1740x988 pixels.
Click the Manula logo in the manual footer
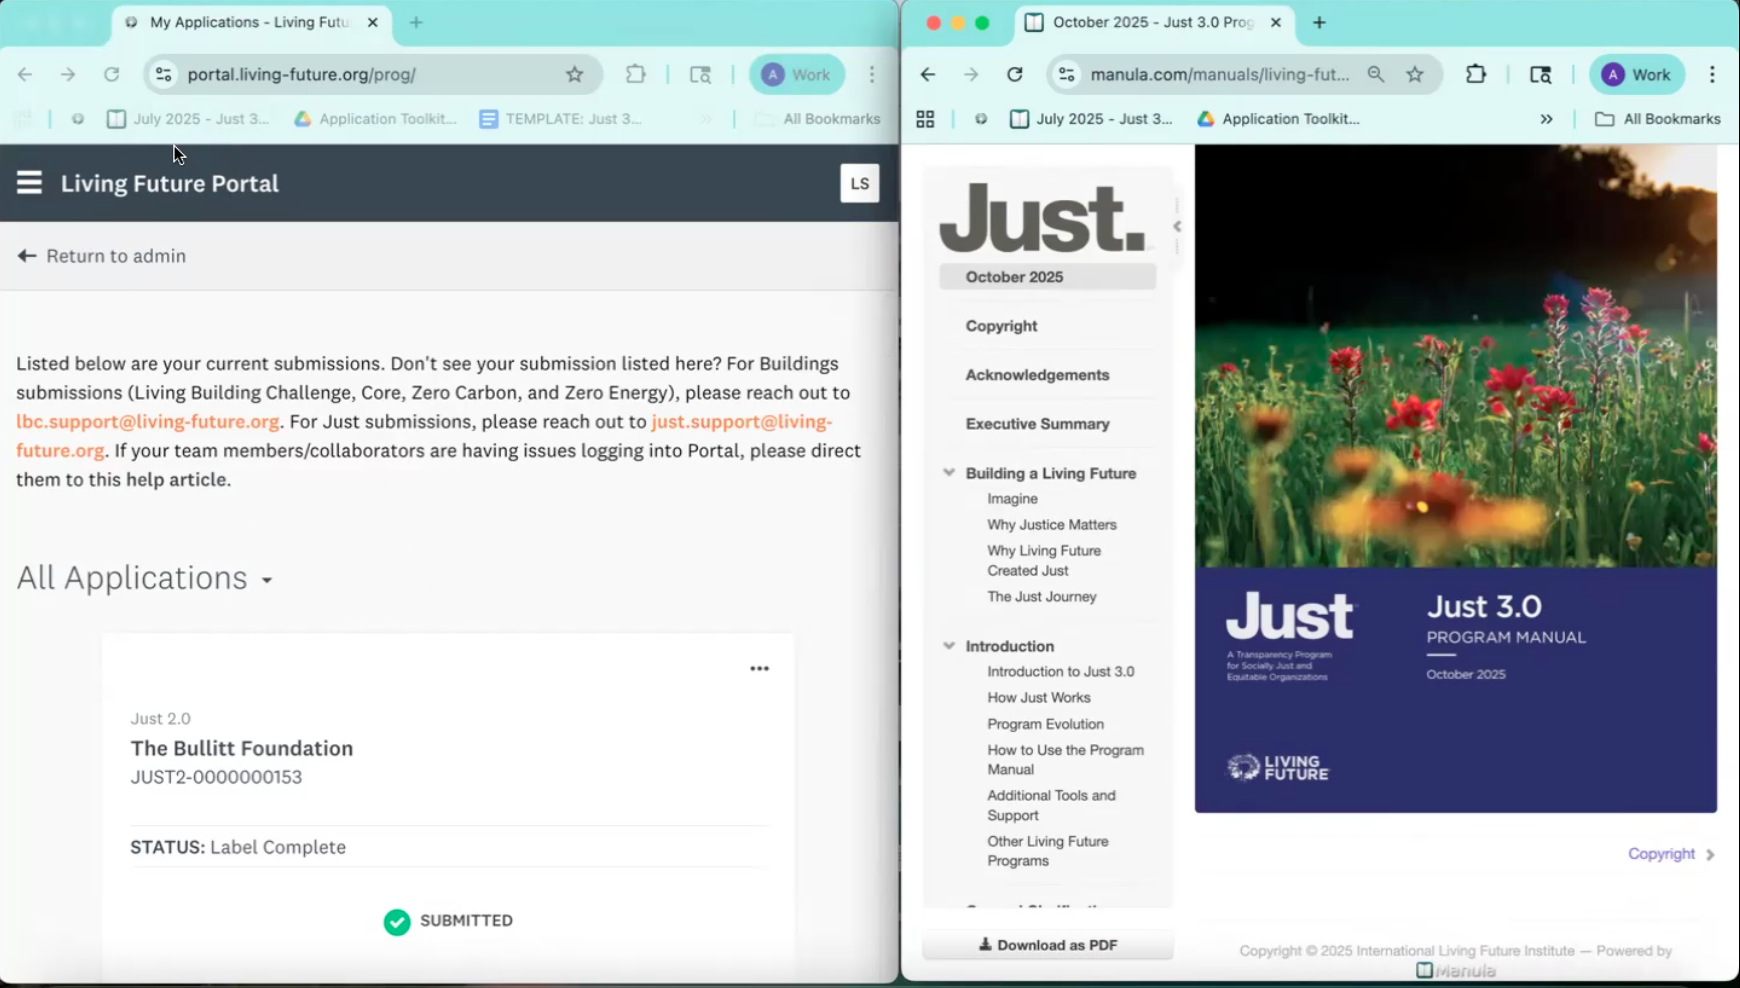tap(1456, 970)
